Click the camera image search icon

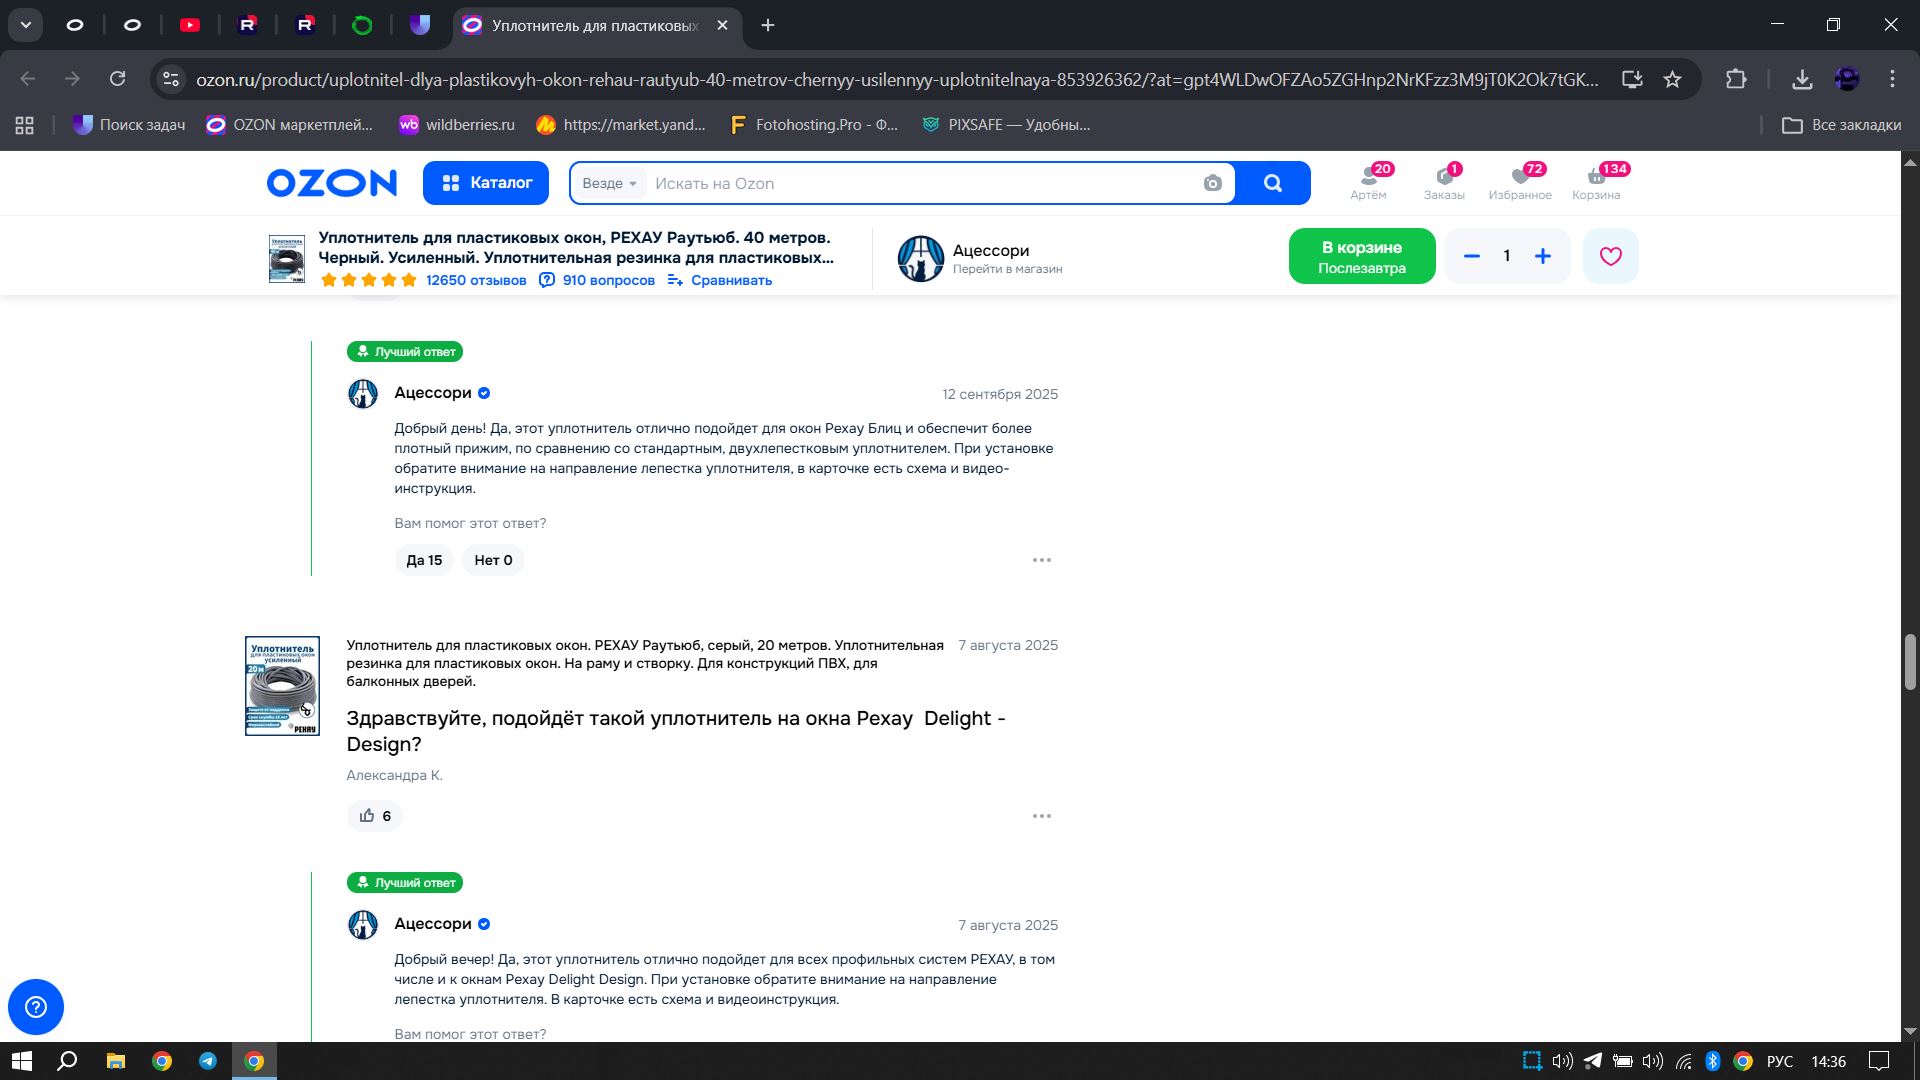(x=1212, y=183)
